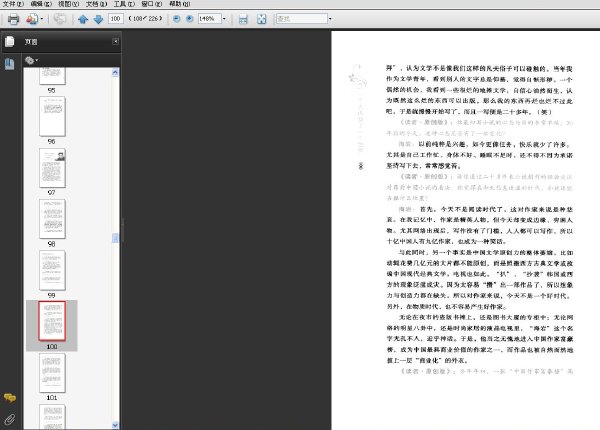The image size is (600, 430).
Task: Click the Comments icon in the left sidebar
Action: point(10,398)
